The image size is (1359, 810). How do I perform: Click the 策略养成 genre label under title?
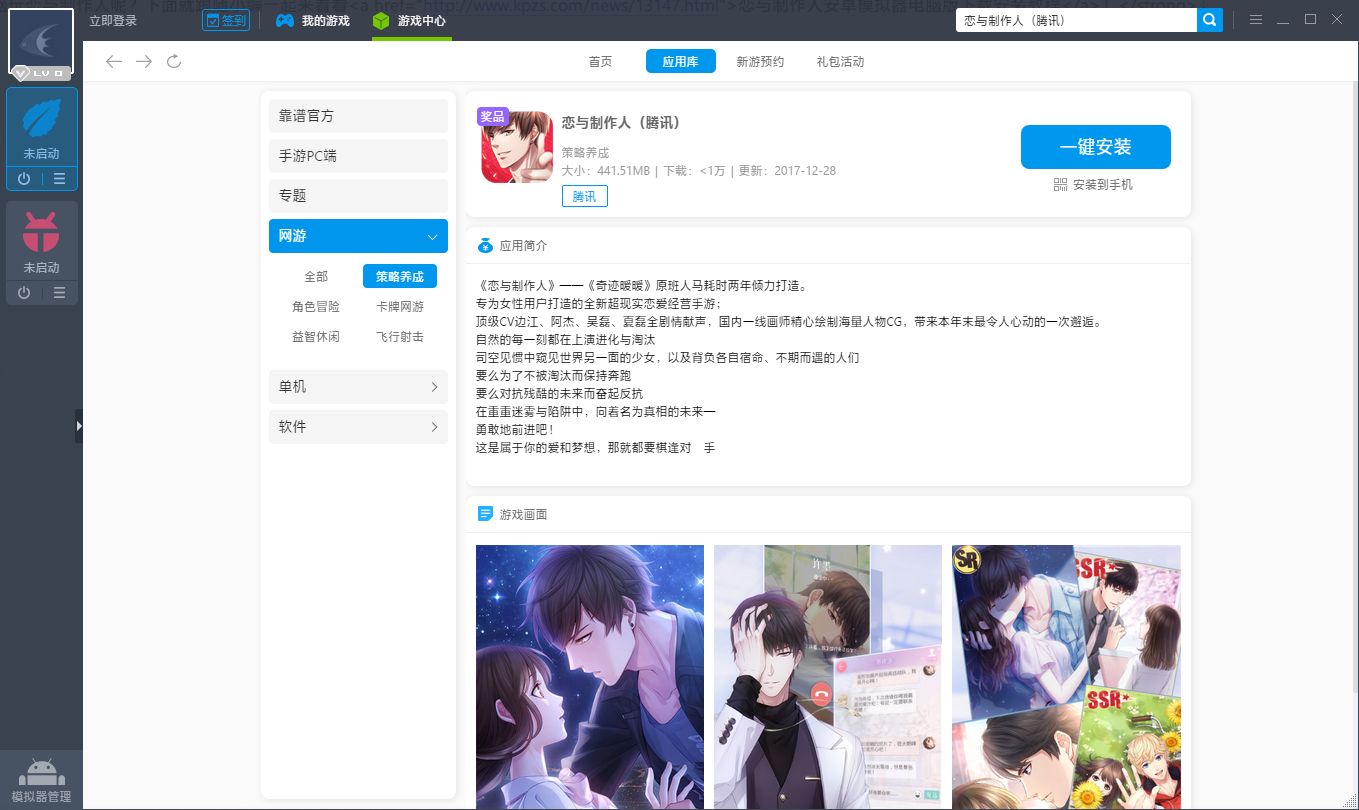585,153
